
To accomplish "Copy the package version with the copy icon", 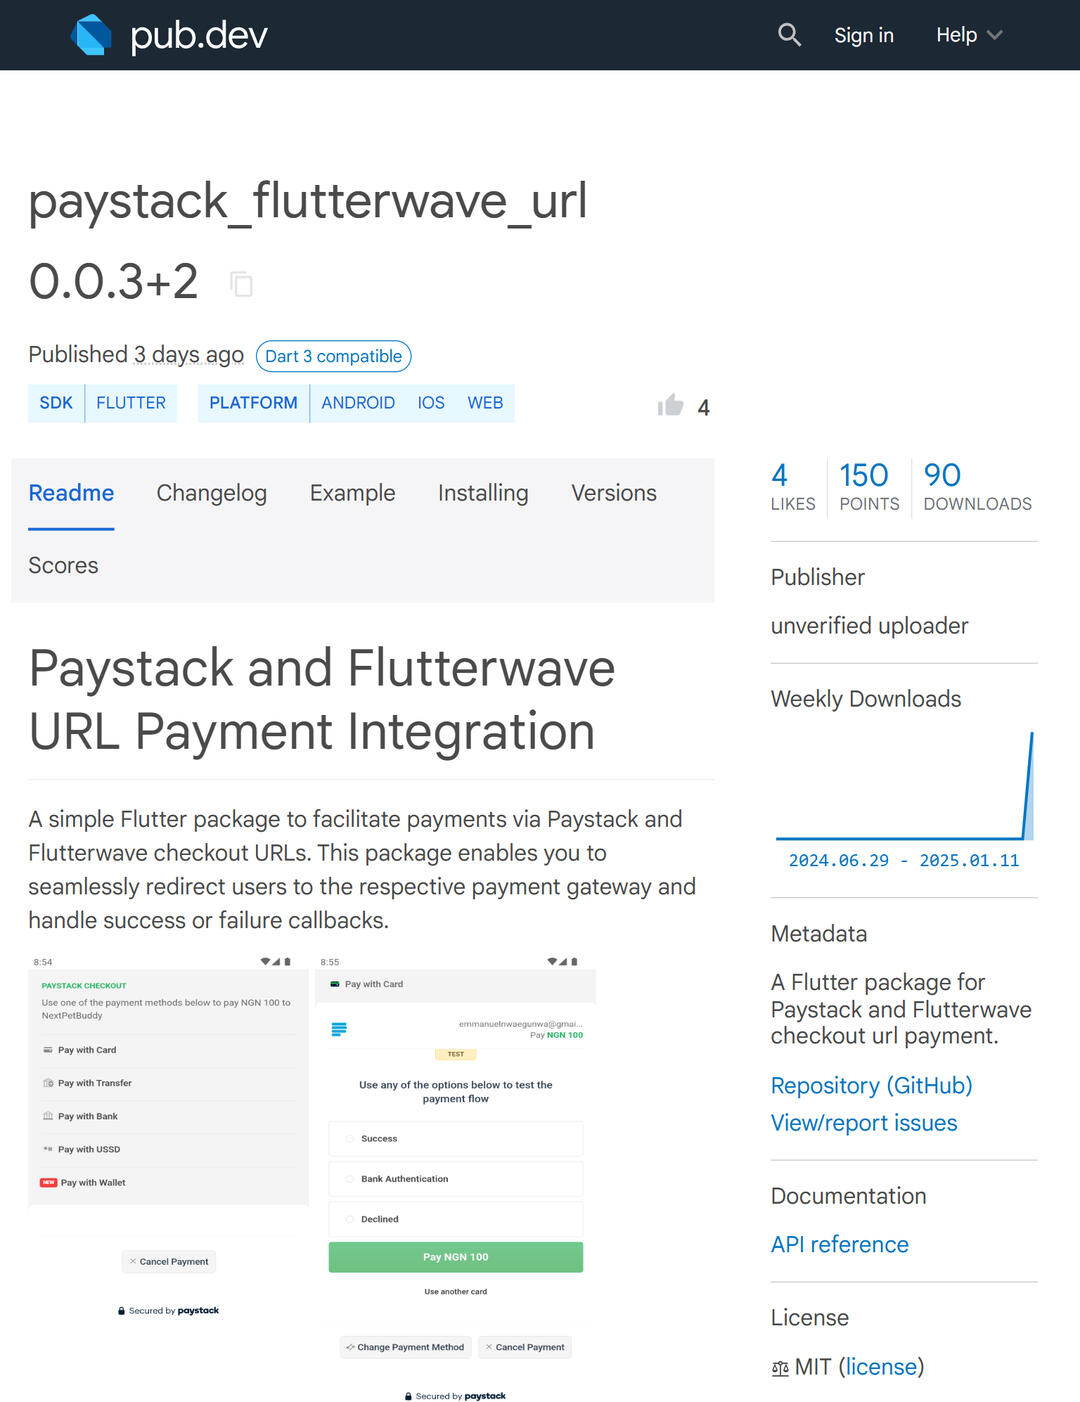I will pos(241,284).
